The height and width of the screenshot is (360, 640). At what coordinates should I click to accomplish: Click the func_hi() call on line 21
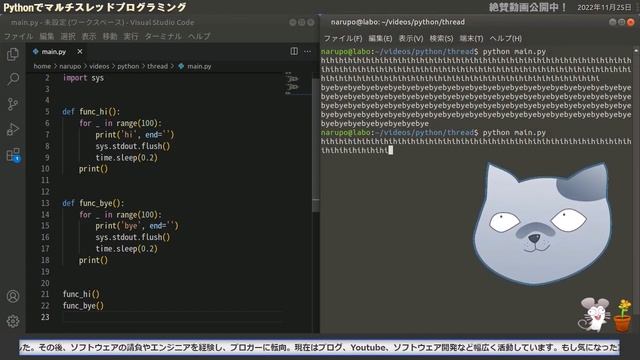tap(81, 294)
